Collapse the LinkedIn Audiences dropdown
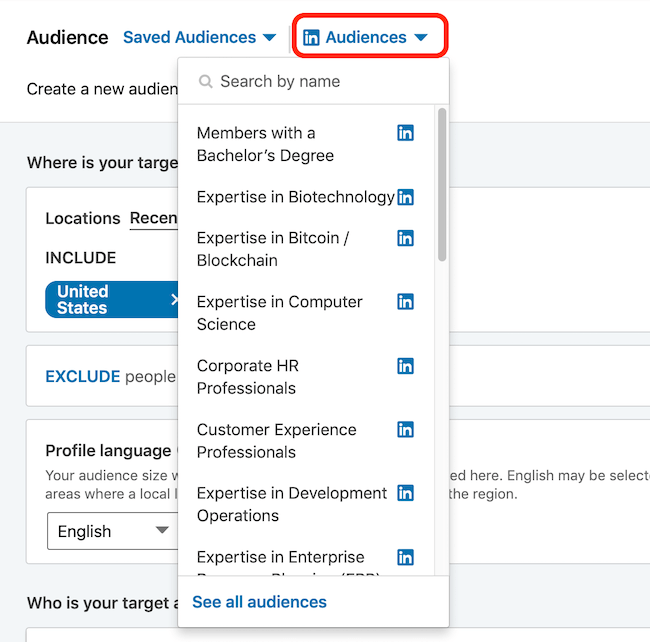Viewport: 650px width, 642px height. click(x=366, y=38)
